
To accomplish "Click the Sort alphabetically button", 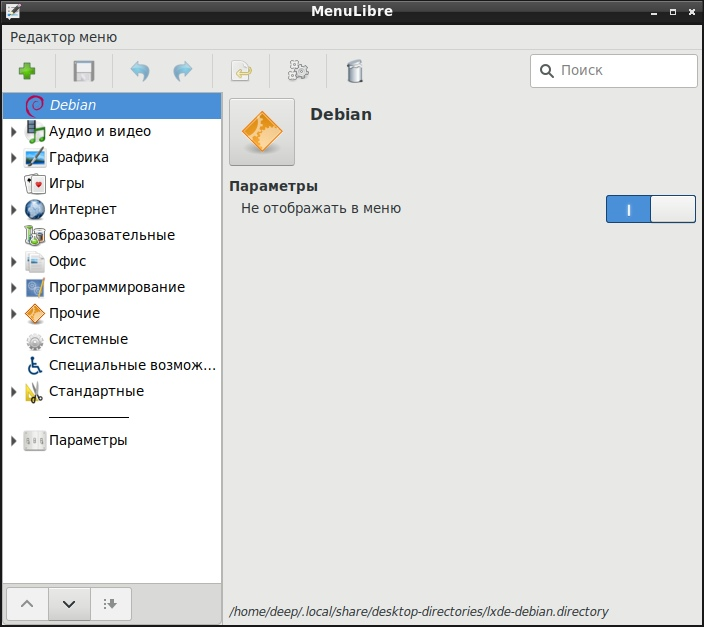I will point(110,604).
